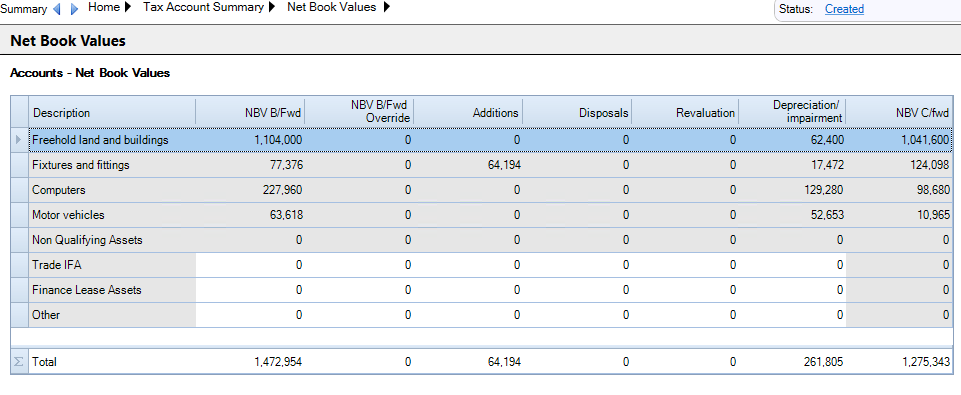Click the 1,041,600 NBV C/fwd cell
Image resolution: width=961 pixels, height=395 pixels.
click(x=900, y=140)
